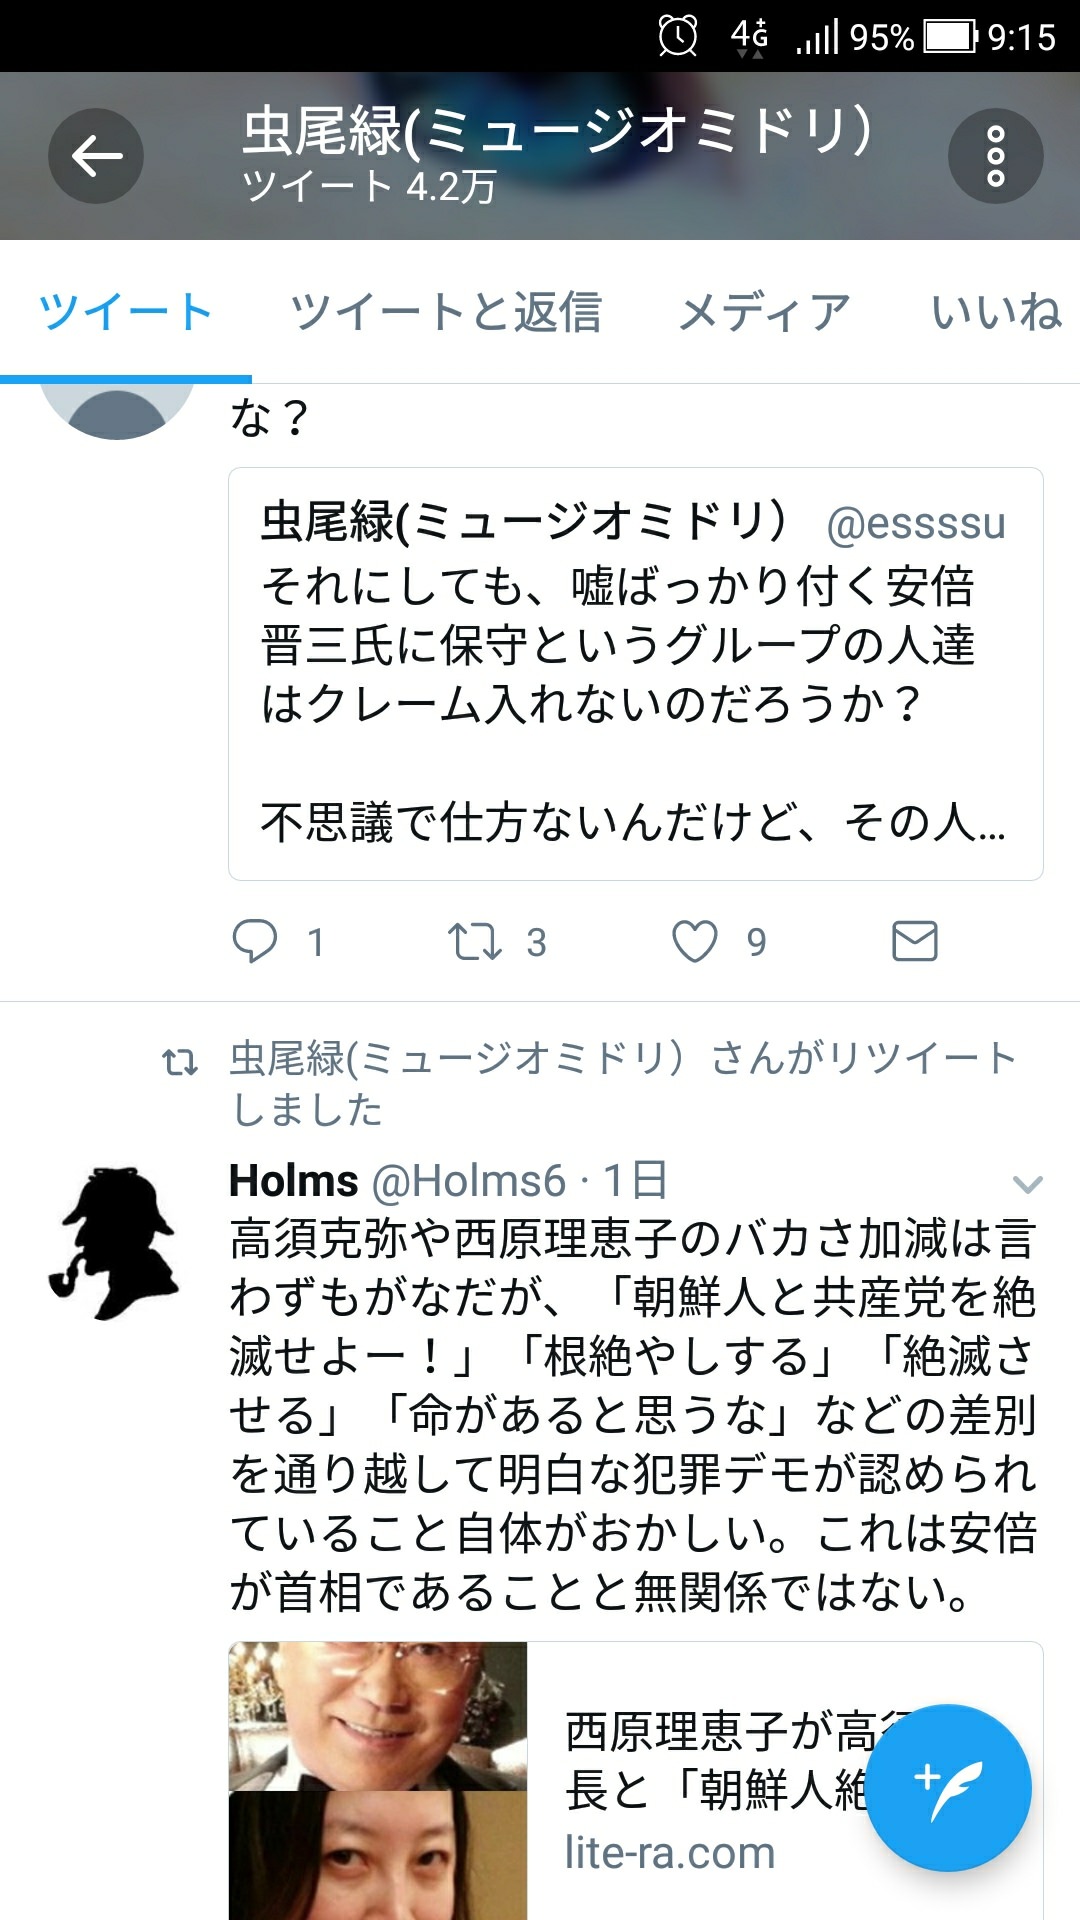Screen dimensions: 1080x1920
Task: Expand Holms tweet options chevron
Action: [x=1027, y=1185]
